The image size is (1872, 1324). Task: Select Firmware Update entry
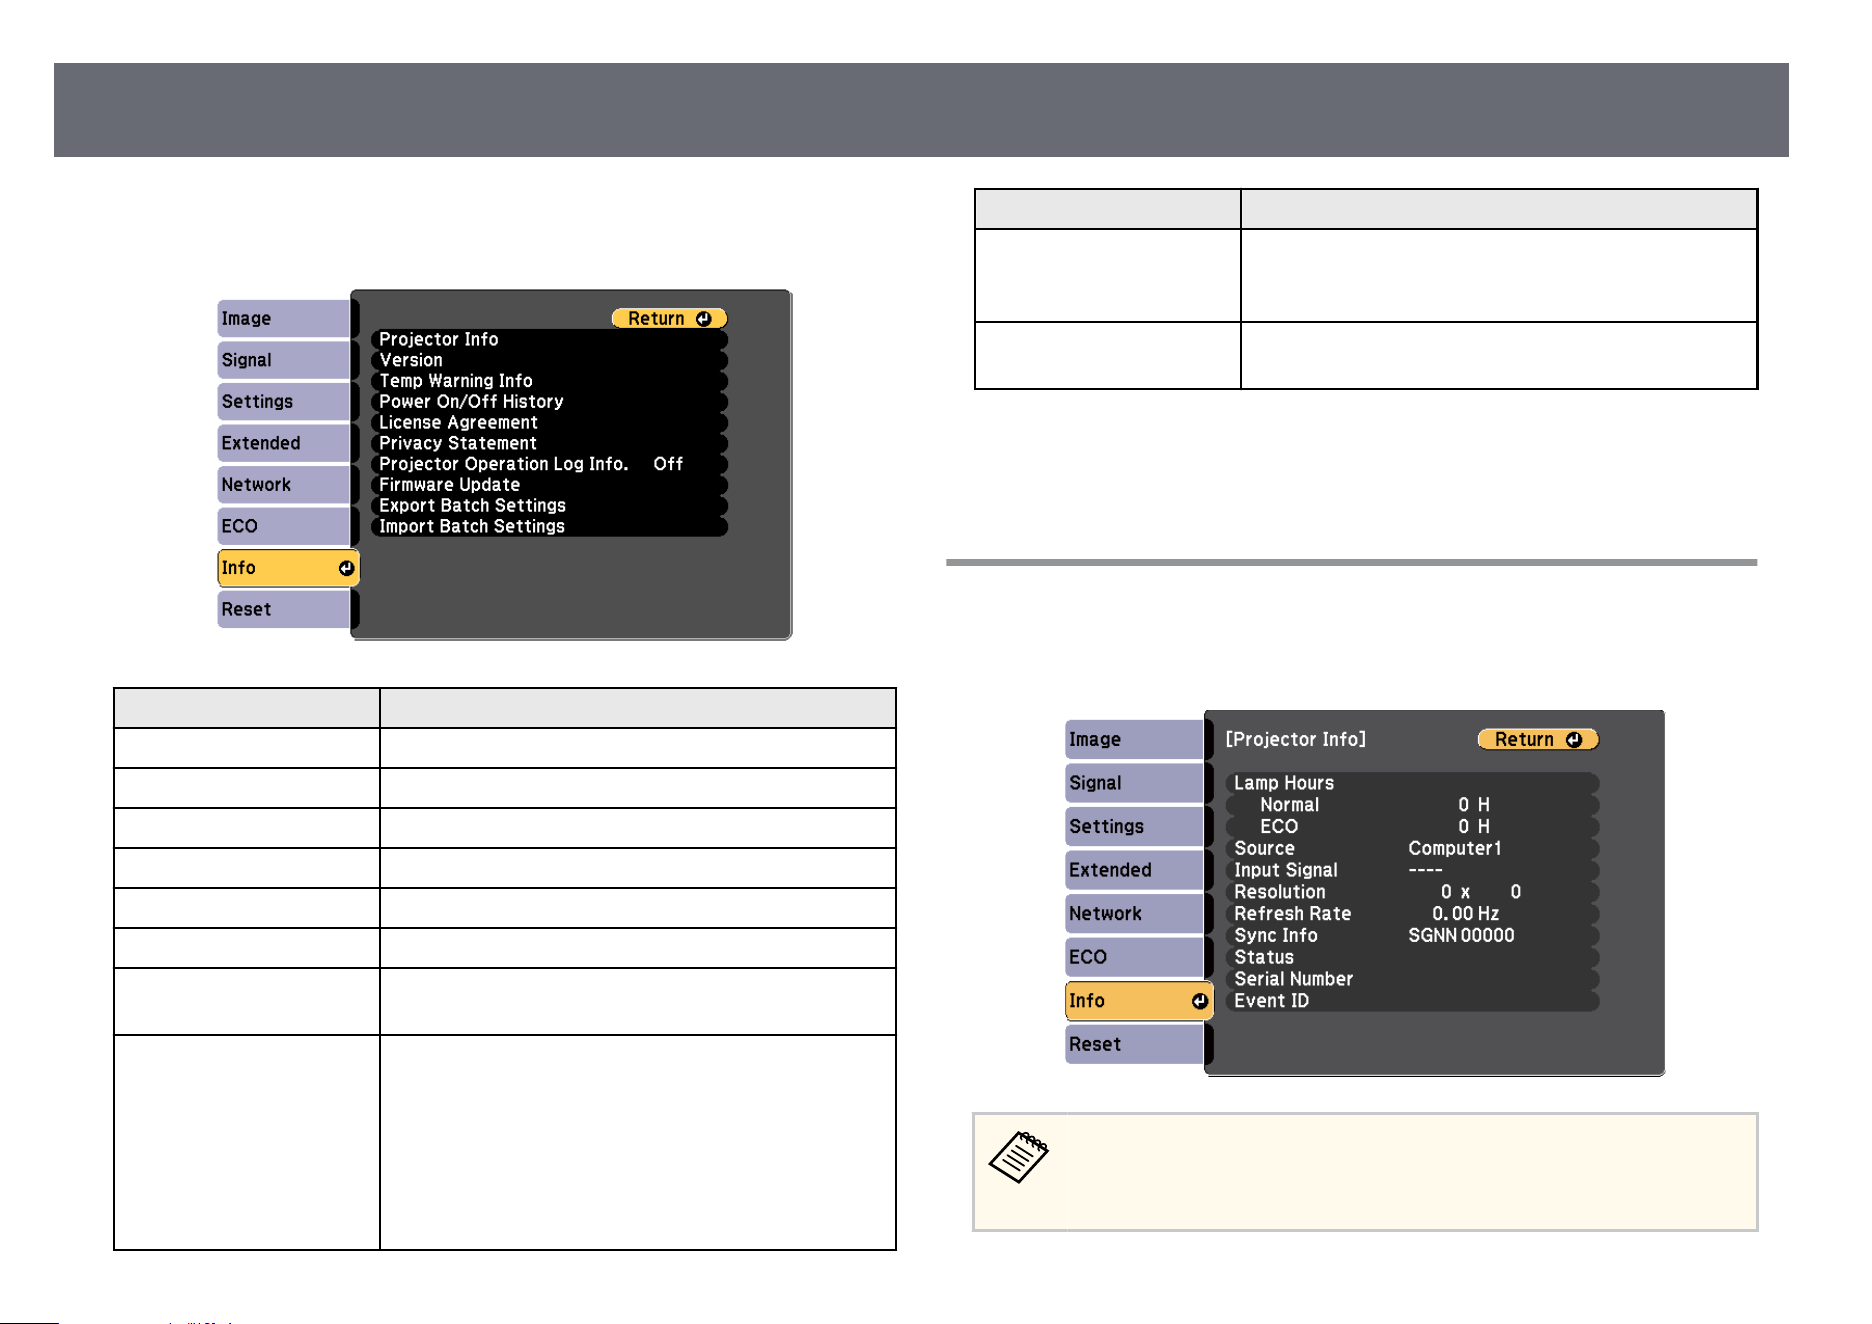(549, 485)
